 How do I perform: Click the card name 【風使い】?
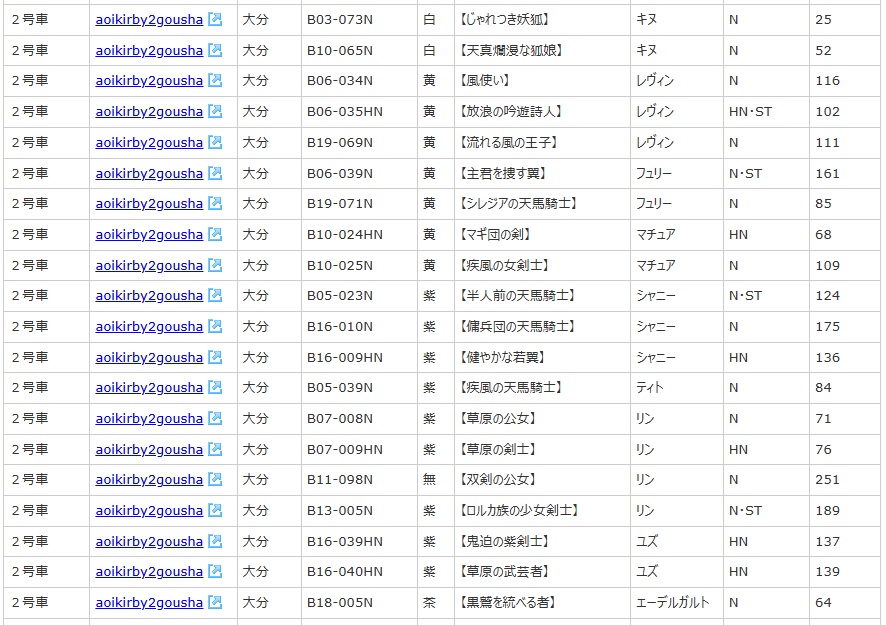point(485,81)
